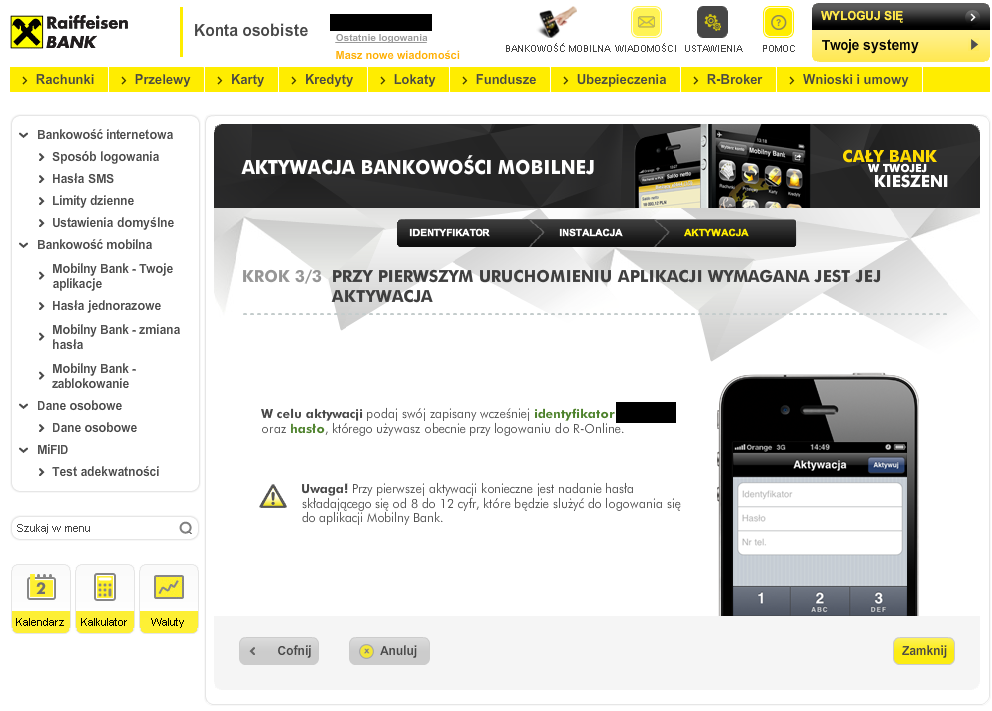Open the Ustawienia gears icon
The height and width of the screenshot is (711, 992).
pyautogui.click(x=712, y=23)
